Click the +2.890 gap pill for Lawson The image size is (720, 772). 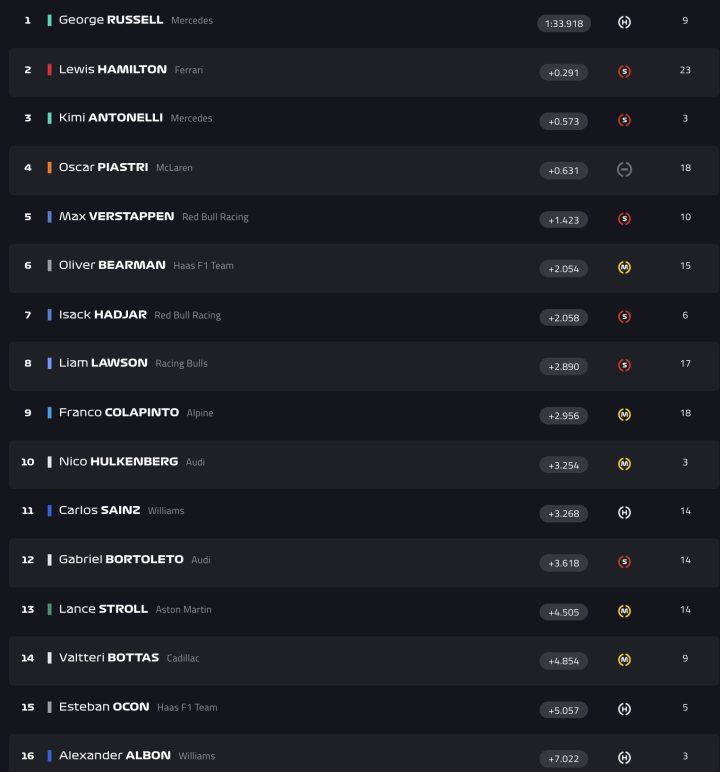coord(564,366)
